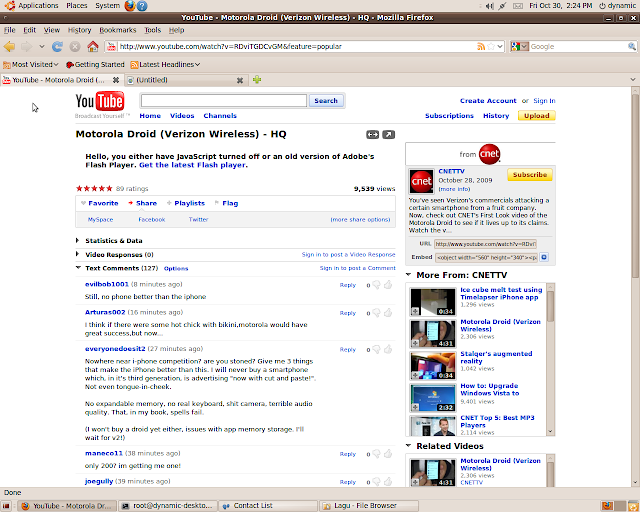Click the YouTube Search button
The height and width of the screenshot is (512, 640).
(326, 100)
